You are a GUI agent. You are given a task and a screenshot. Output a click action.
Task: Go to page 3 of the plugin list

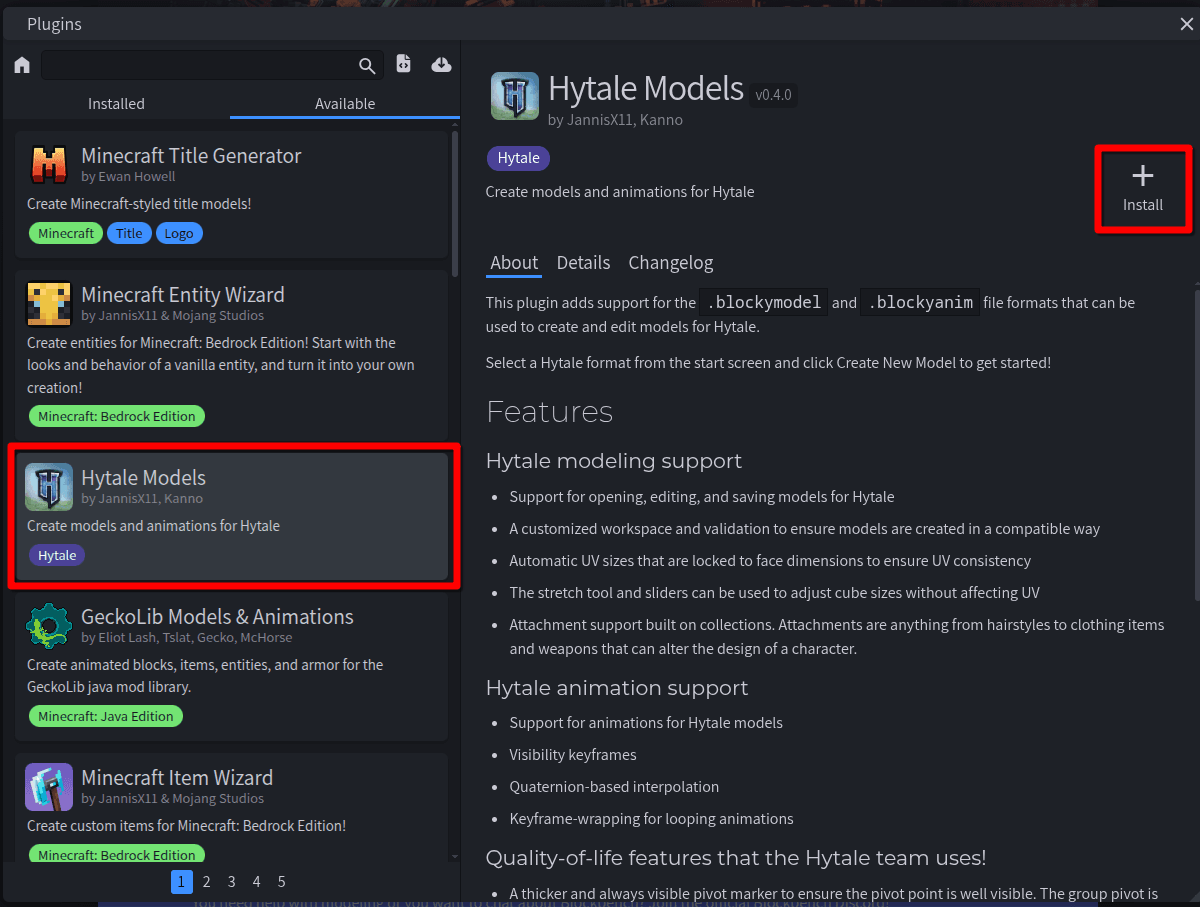(x=231, y=881)
